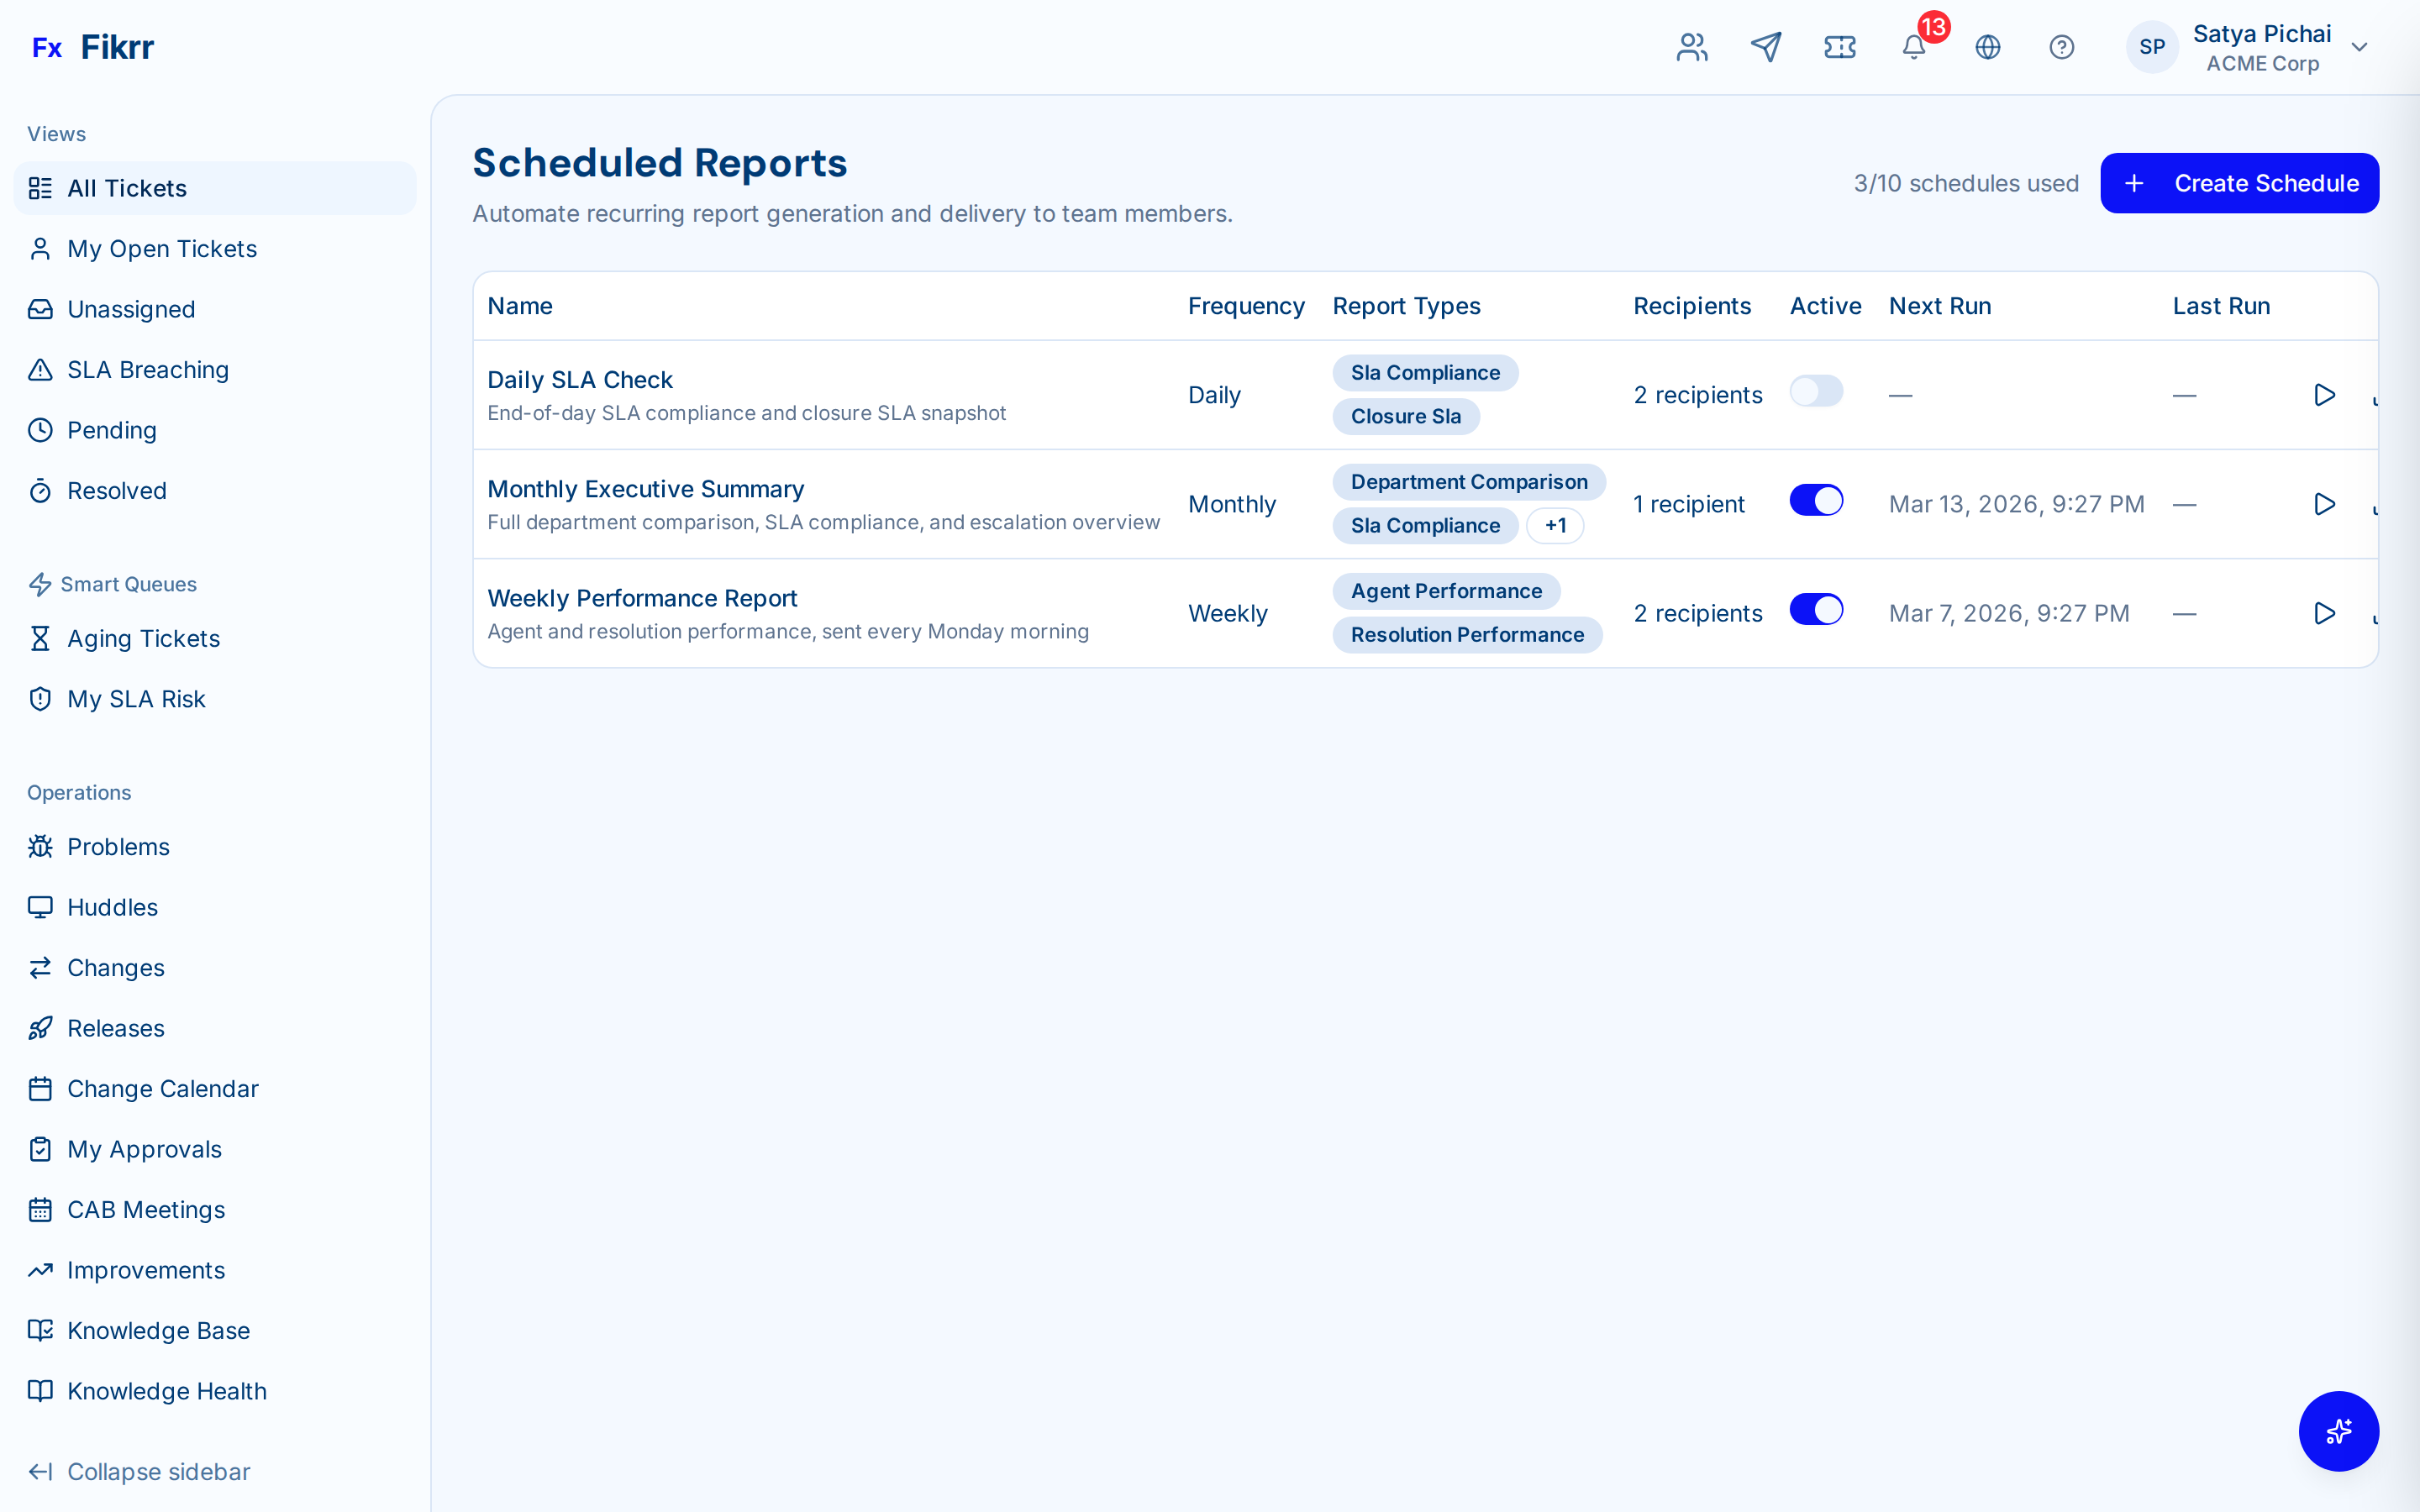Select Aging Tickets in Smart Queues

click(143, 638)
